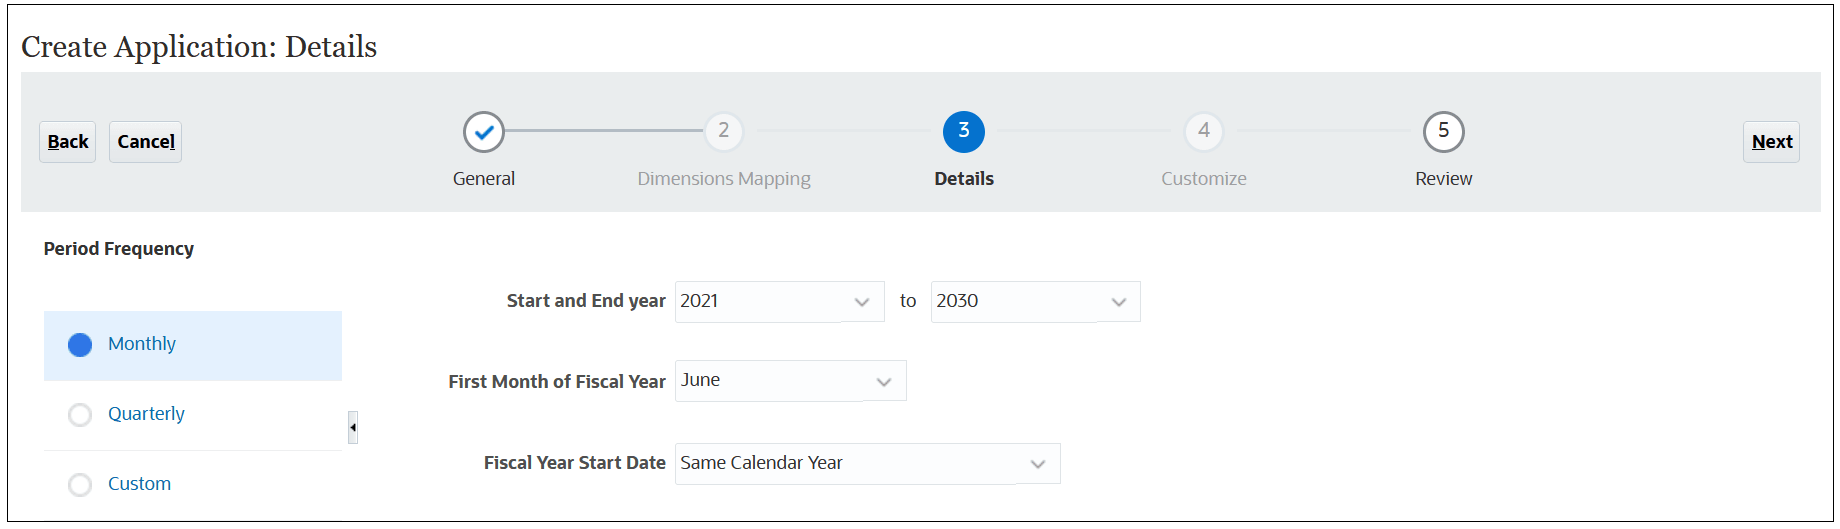The width and height of the screenshot is (1840, 529).
Task: Click the Details step label
Action: coord(964,179)
